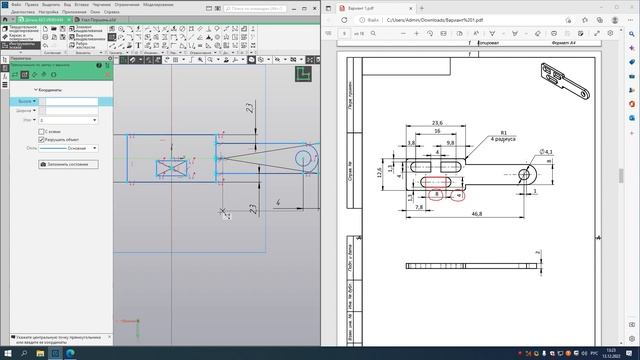Open the Windows Start menu
This screenshot has height=360, width=640.
coord(7,353)
